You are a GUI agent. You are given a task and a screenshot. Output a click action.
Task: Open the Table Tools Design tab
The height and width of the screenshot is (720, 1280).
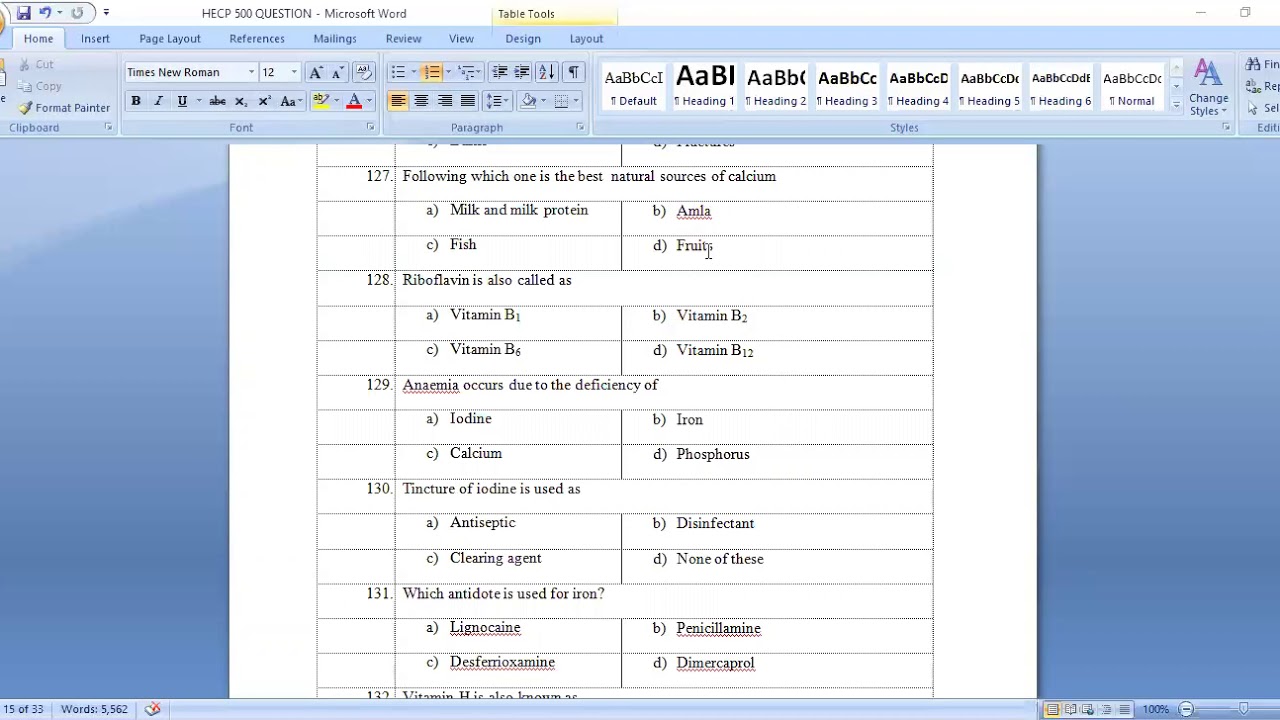(x=523, y=39)
